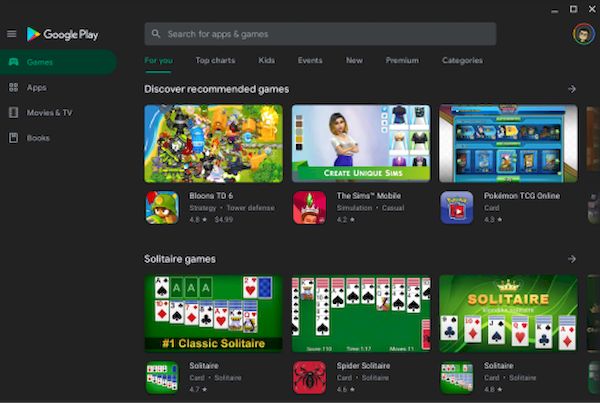
Task: Open the #1 Classic Solitaire banner
Action: pyautogui.click(x=214, y=313)
